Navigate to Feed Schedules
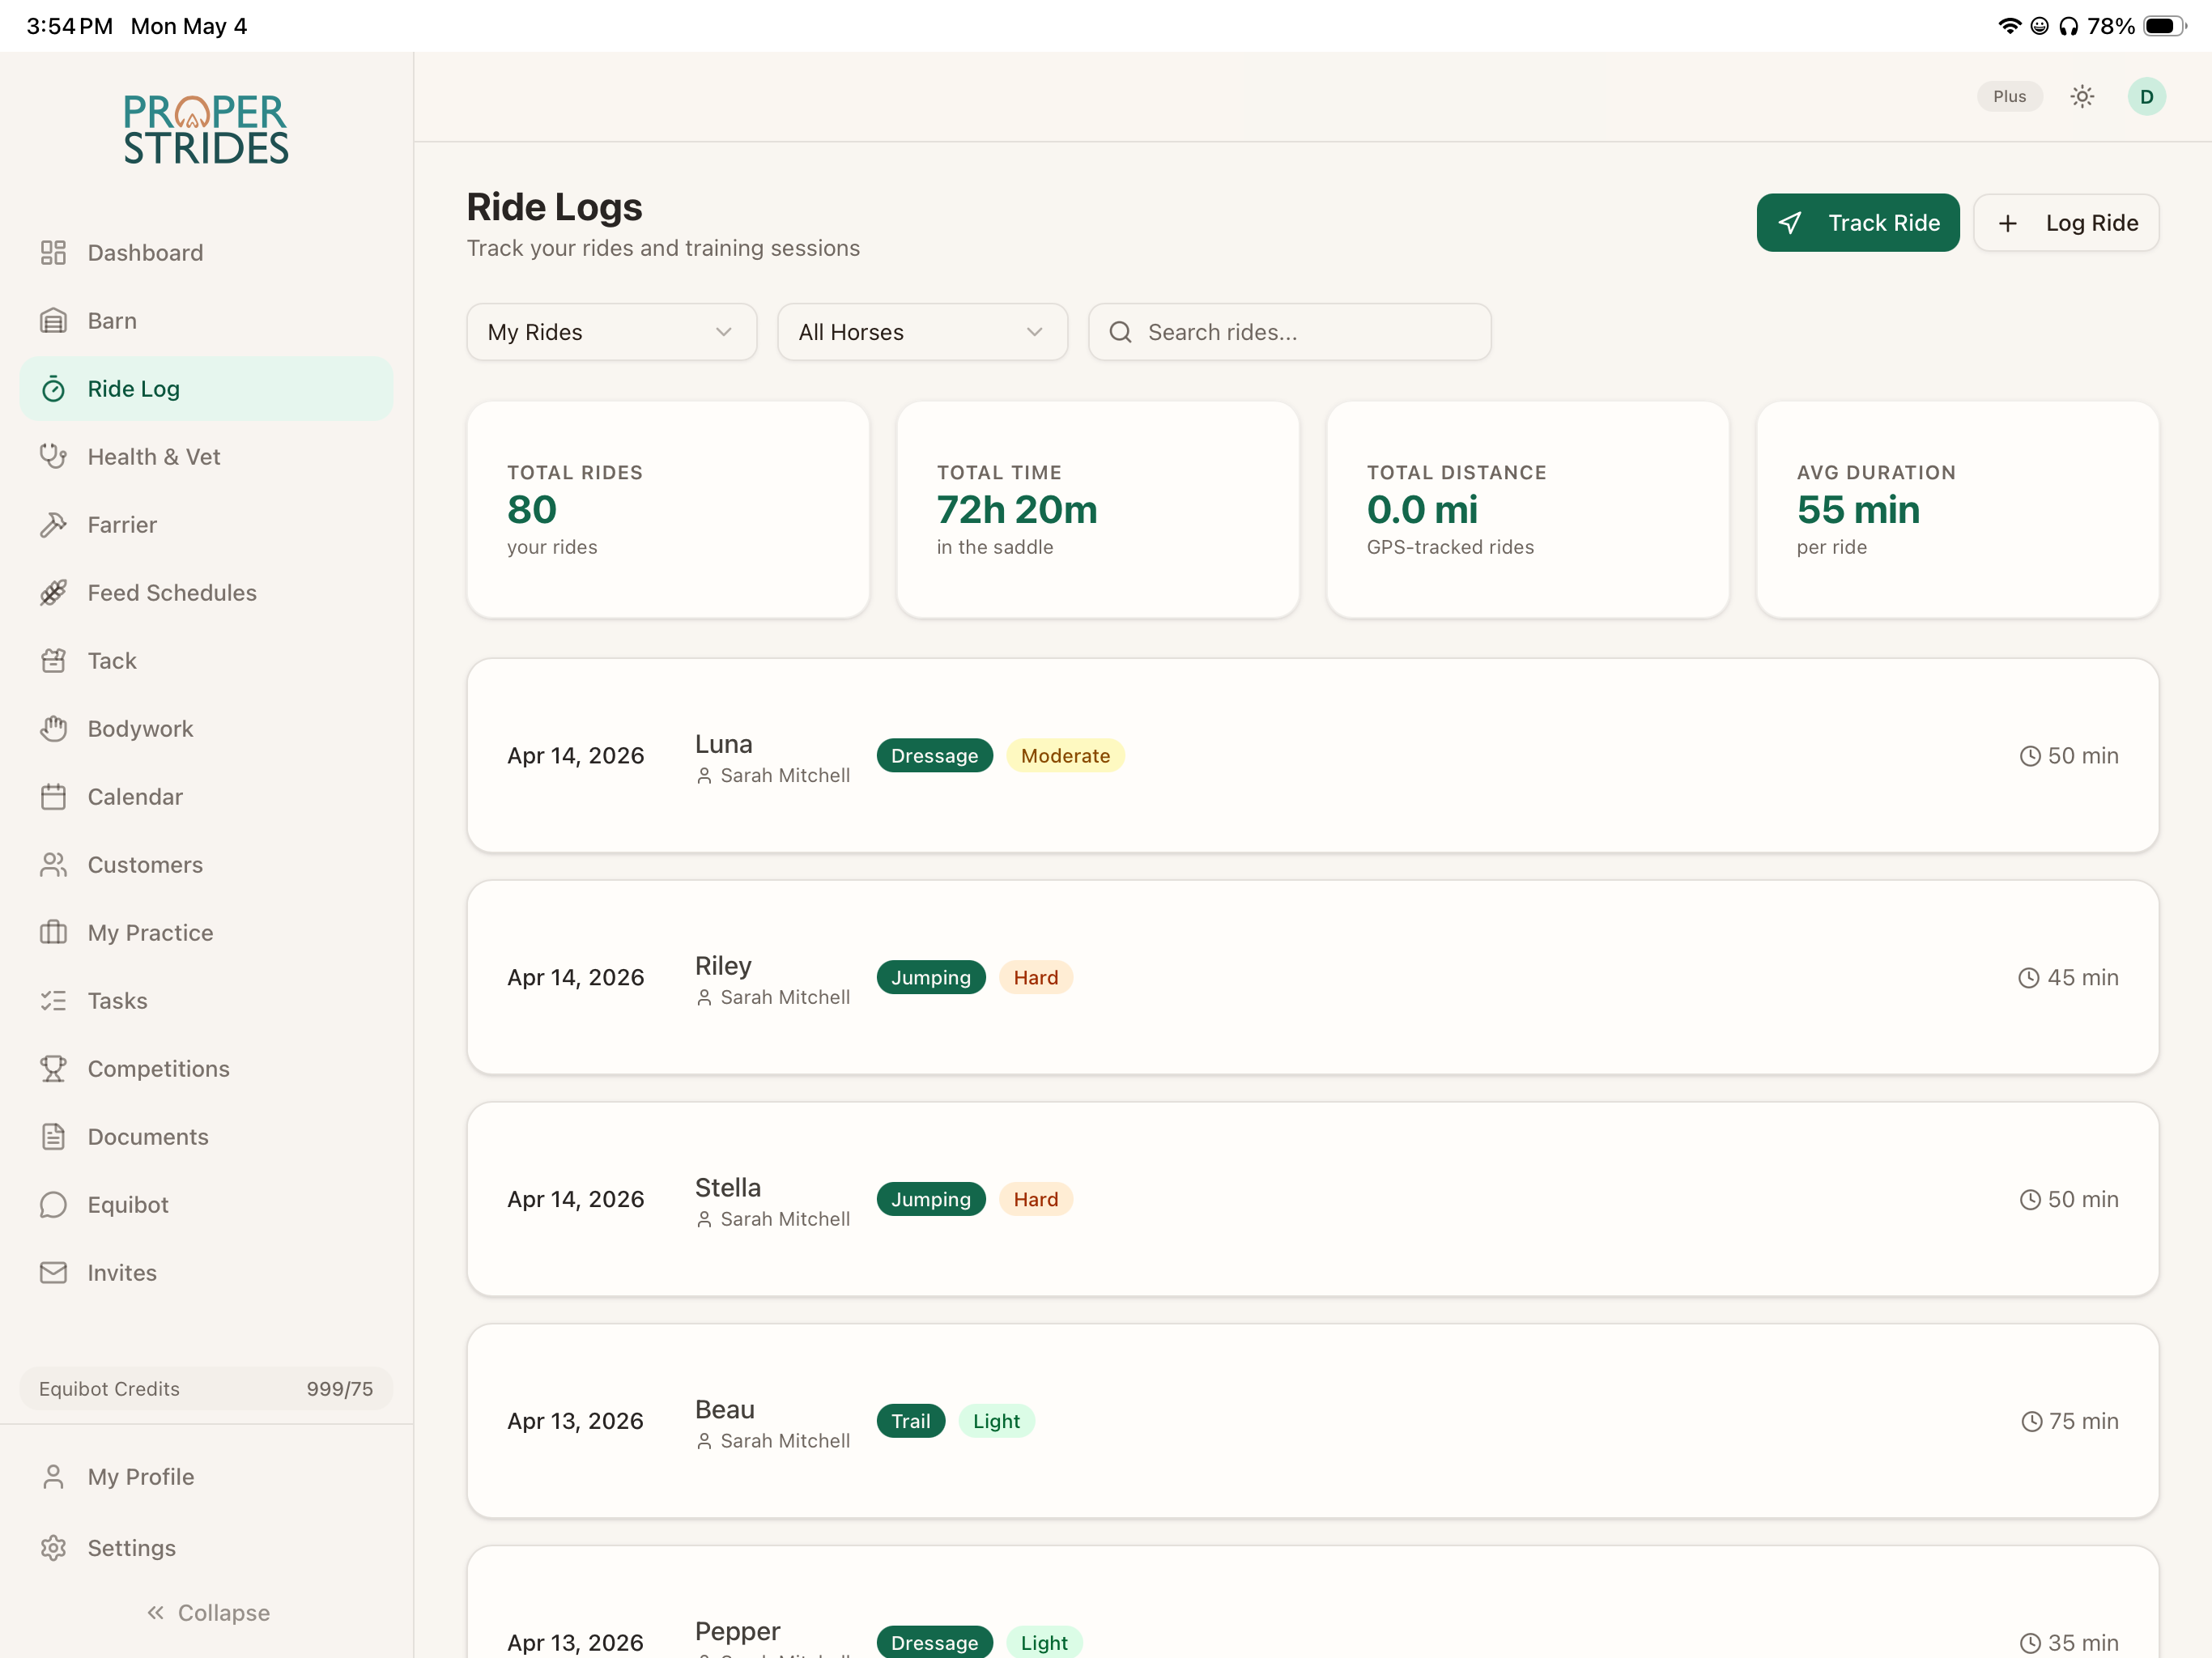 click(x=206, y=592)
